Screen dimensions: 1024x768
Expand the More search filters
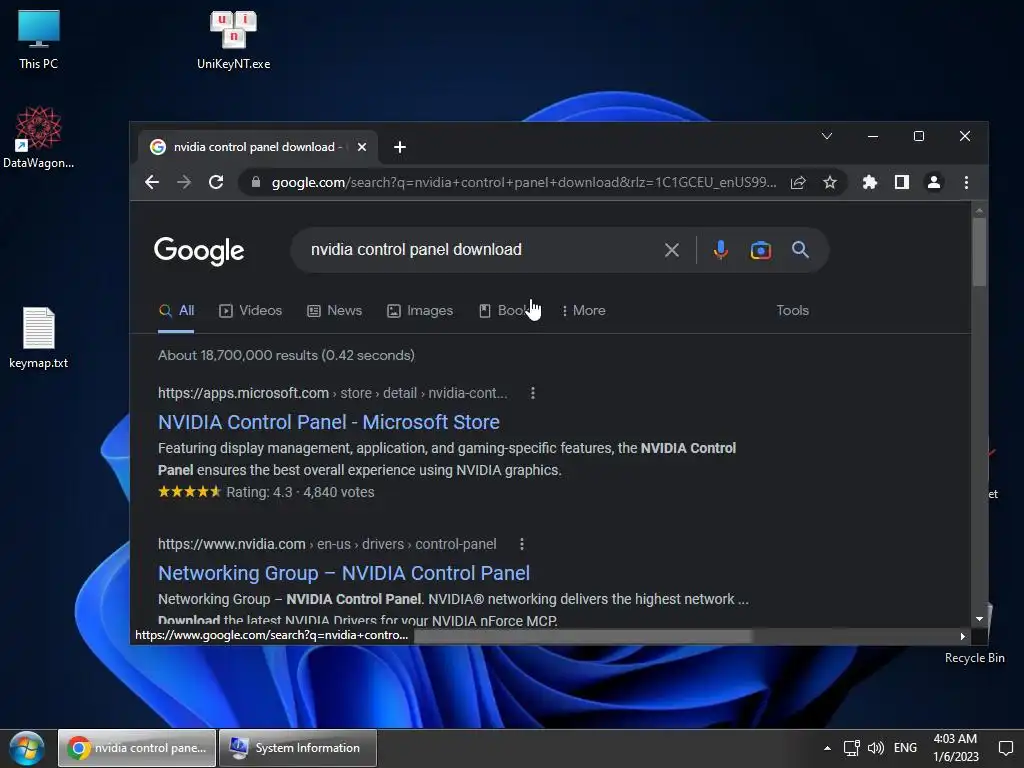click(584, 311)
